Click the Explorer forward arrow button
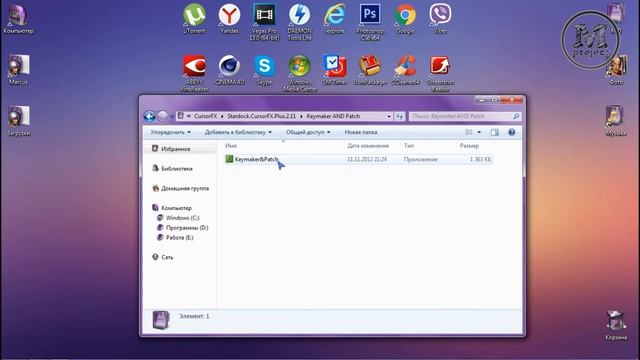Image resolution: width=640 pixels, height=360 pixels. click(x=162, y=116)
